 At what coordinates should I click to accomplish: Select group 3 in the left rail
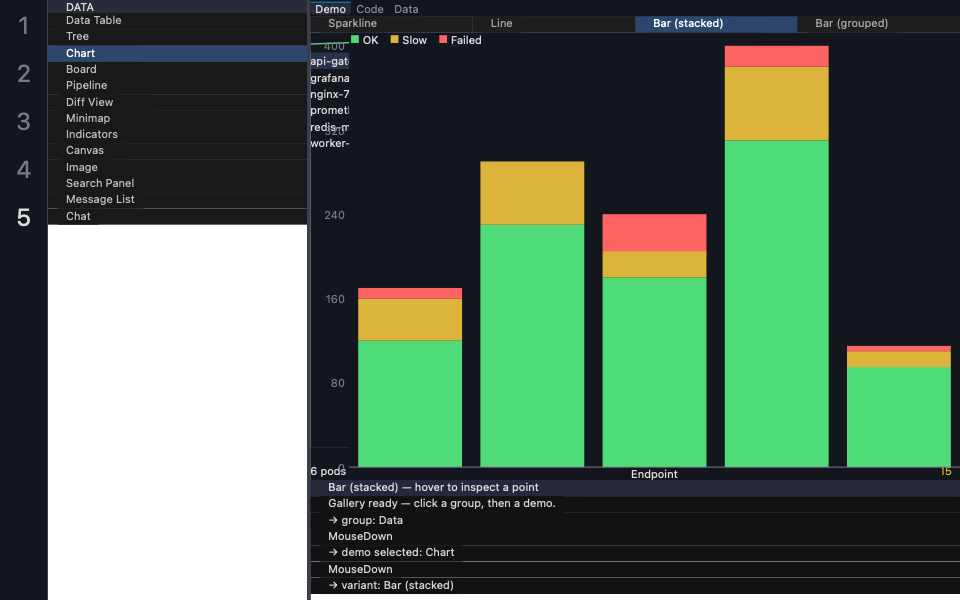pos(24,122)
